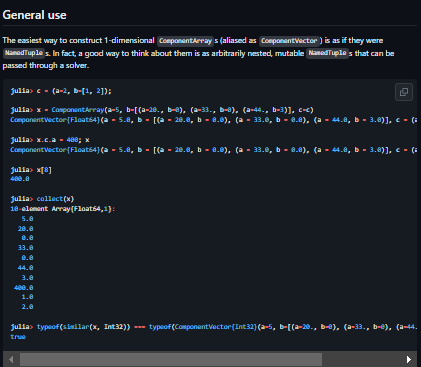Click the 'x.c.a = 400; x' command line

point(50,140)
